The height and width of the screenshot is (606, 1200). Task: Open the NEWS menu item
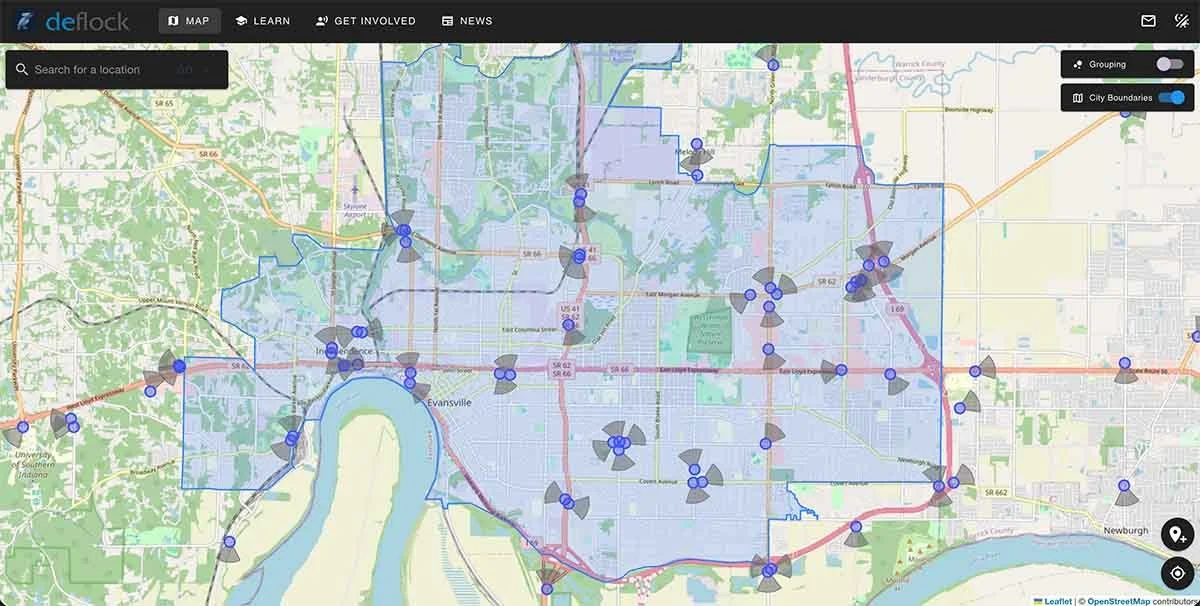click(x=467, y=20)
